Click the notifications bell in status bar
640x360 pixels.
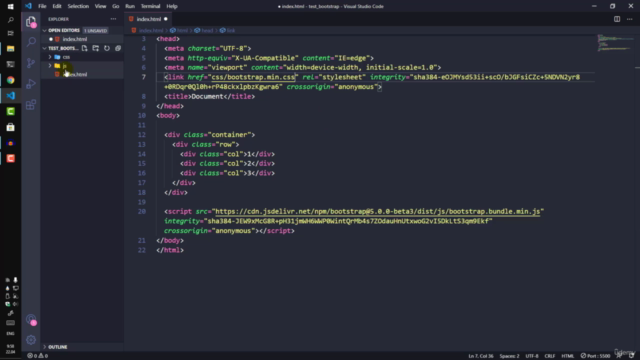pos(631,356)
